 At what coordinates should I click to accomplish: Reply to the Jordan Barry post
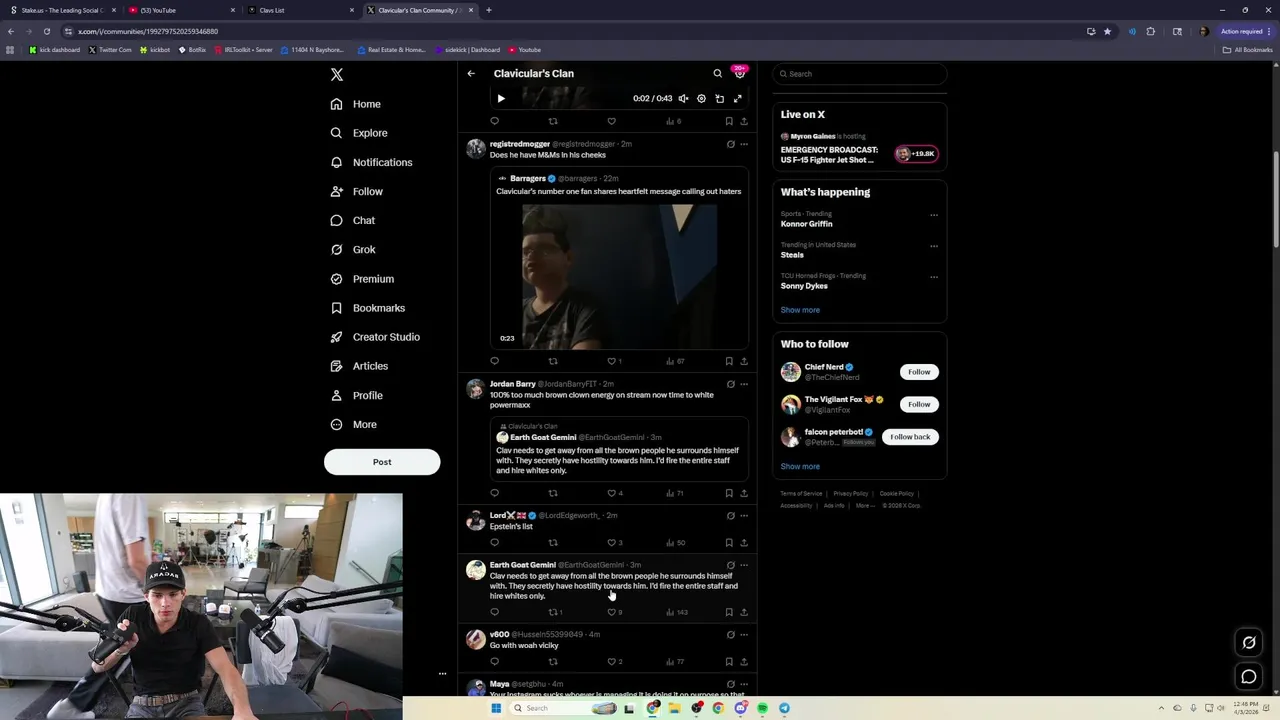click(494, 493)
